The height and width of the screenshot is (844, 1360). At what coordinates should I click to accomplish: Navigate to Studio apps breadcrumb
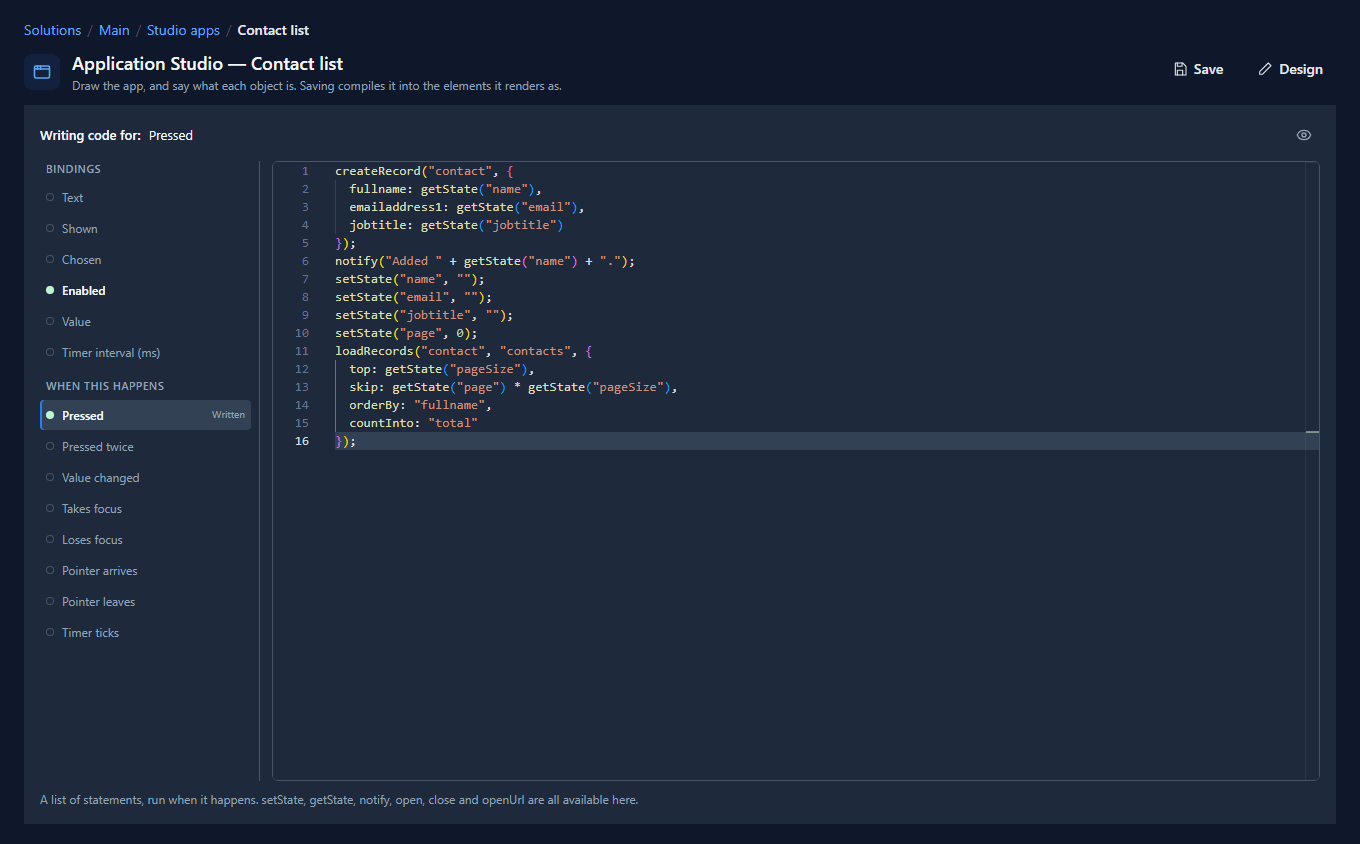click(x=183, y=30)
